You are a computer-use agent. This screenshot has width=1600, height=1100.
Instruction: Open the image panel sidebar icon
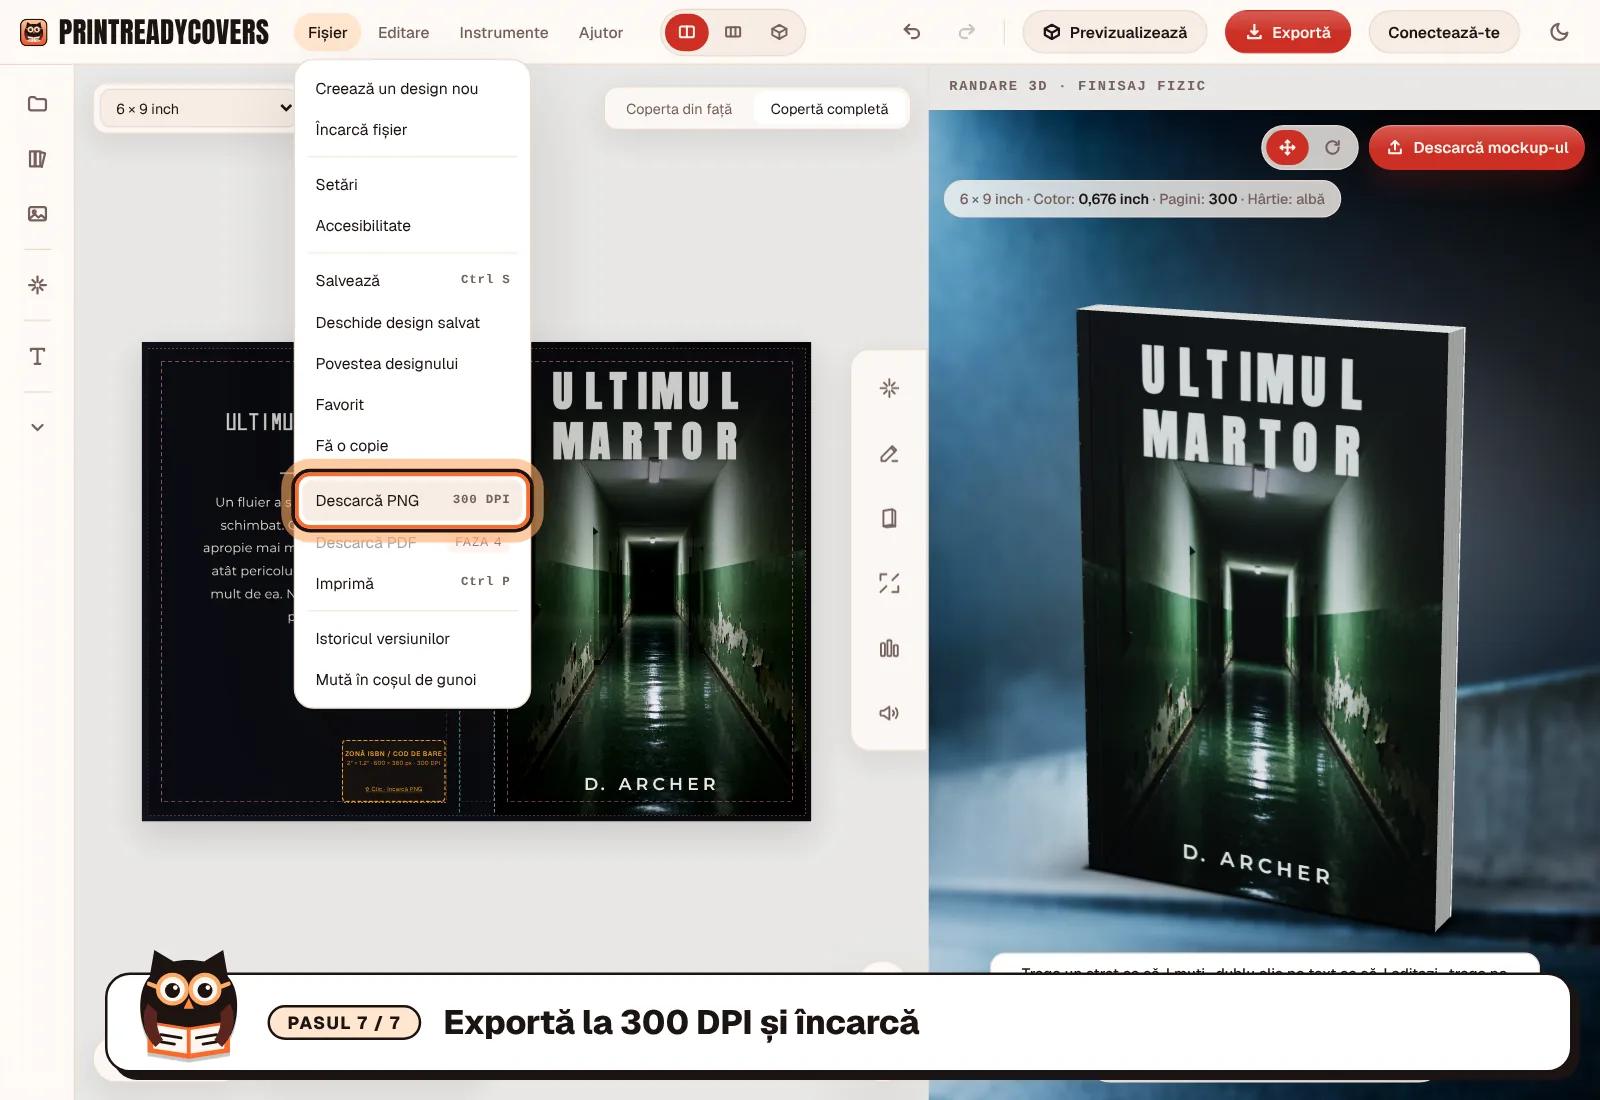(x=37, y=214)
